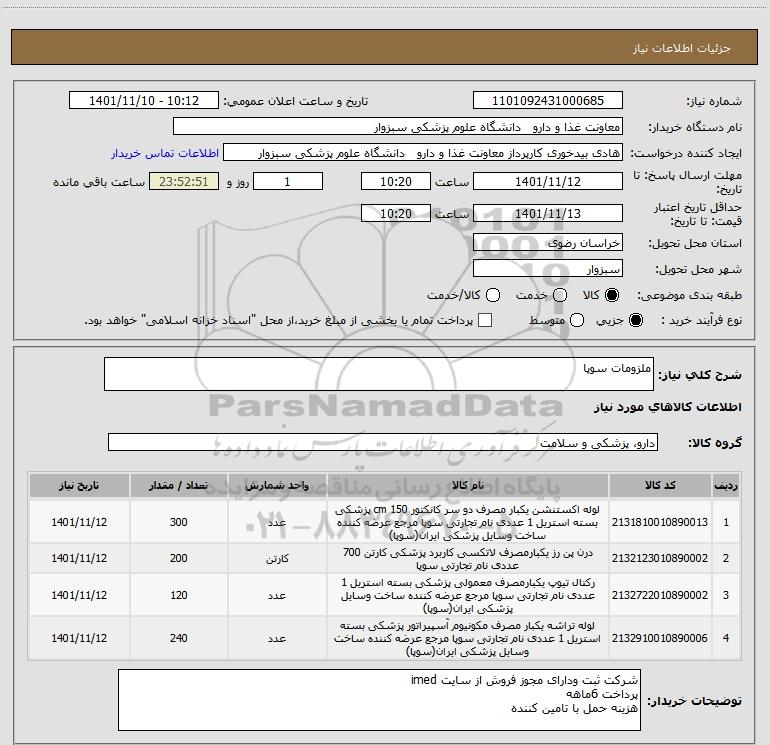
Task: Click product code 2132910010890006
Action: coord(660,638)
